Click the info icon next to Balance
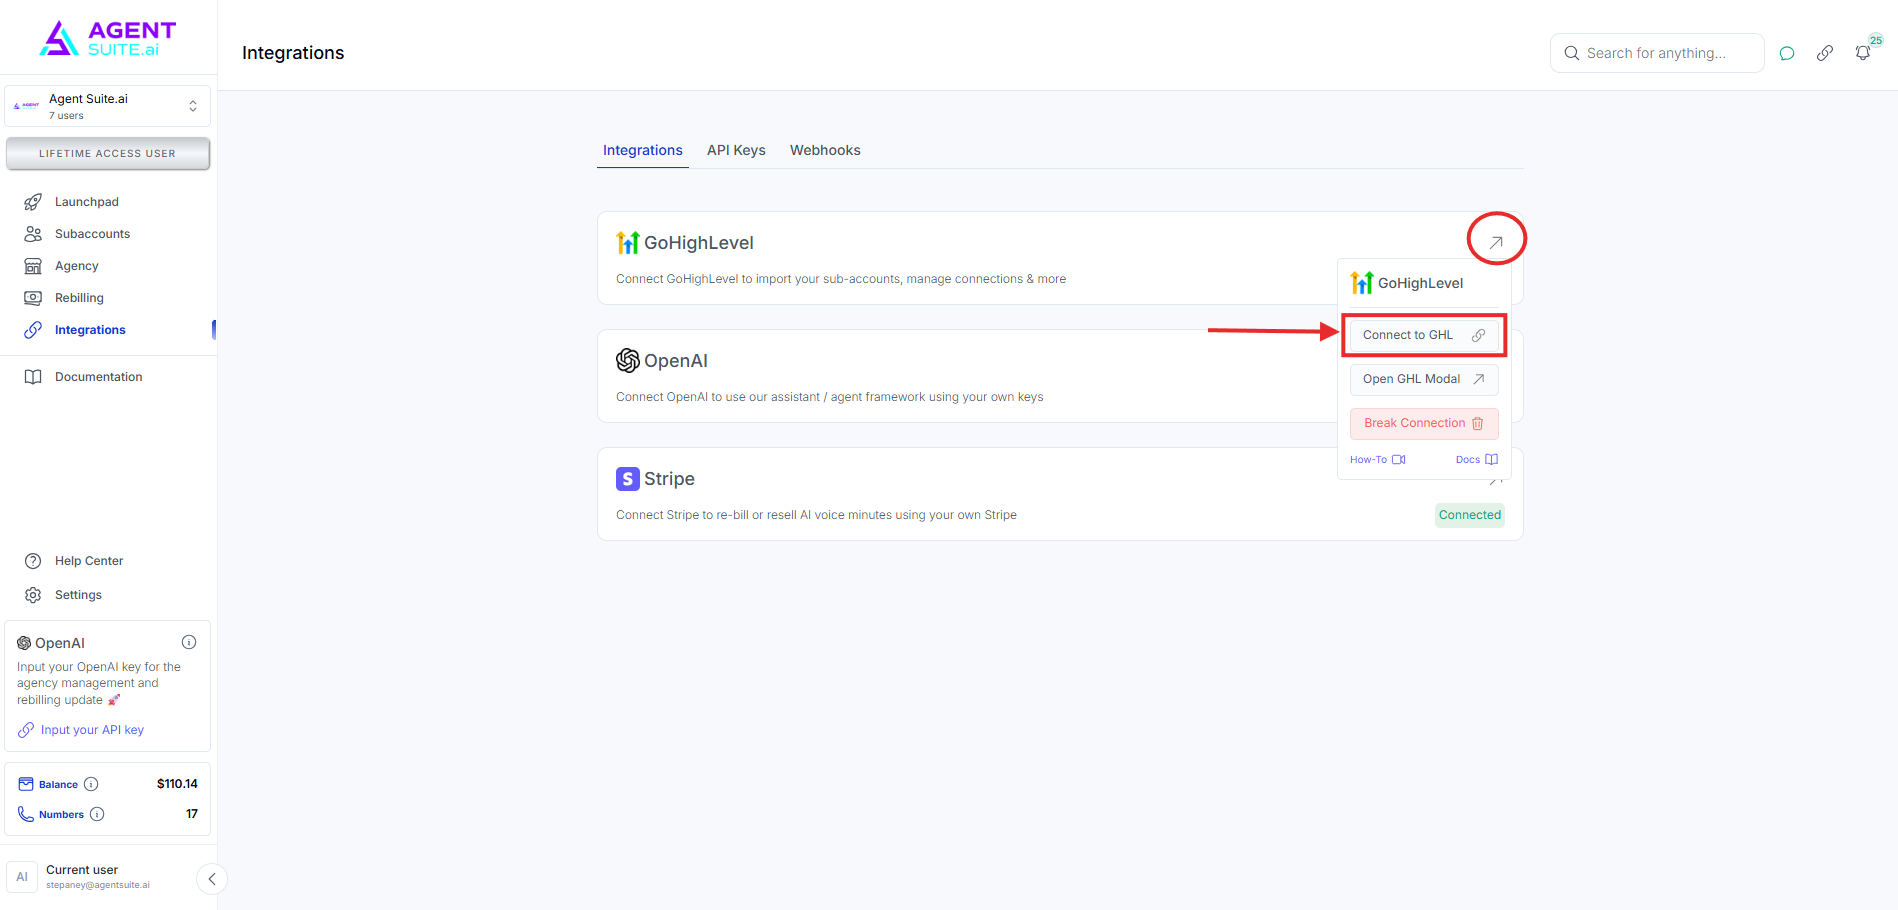 (91, 784)
